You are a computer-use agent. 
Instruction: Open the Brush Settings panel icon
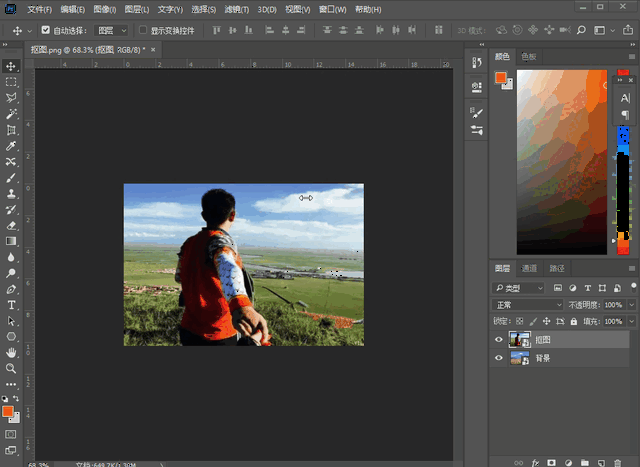pos(477,113)
